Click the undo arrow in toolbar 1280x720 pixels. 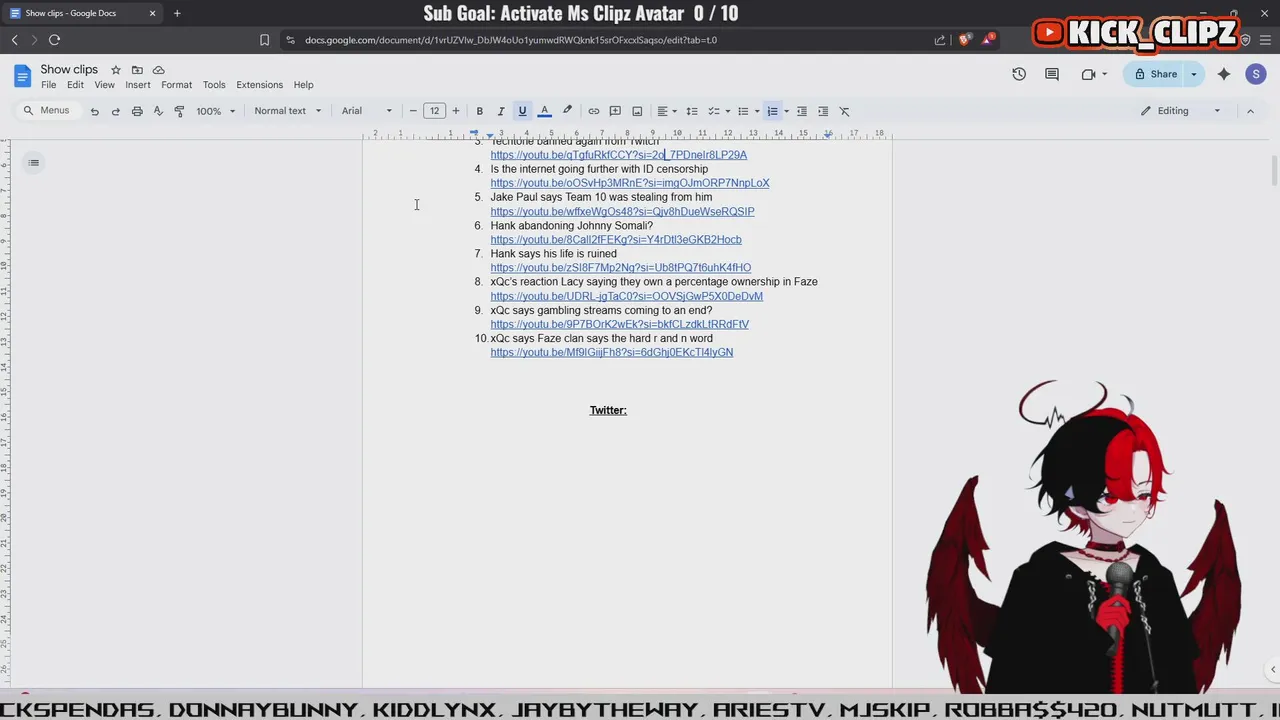[95, 111]
